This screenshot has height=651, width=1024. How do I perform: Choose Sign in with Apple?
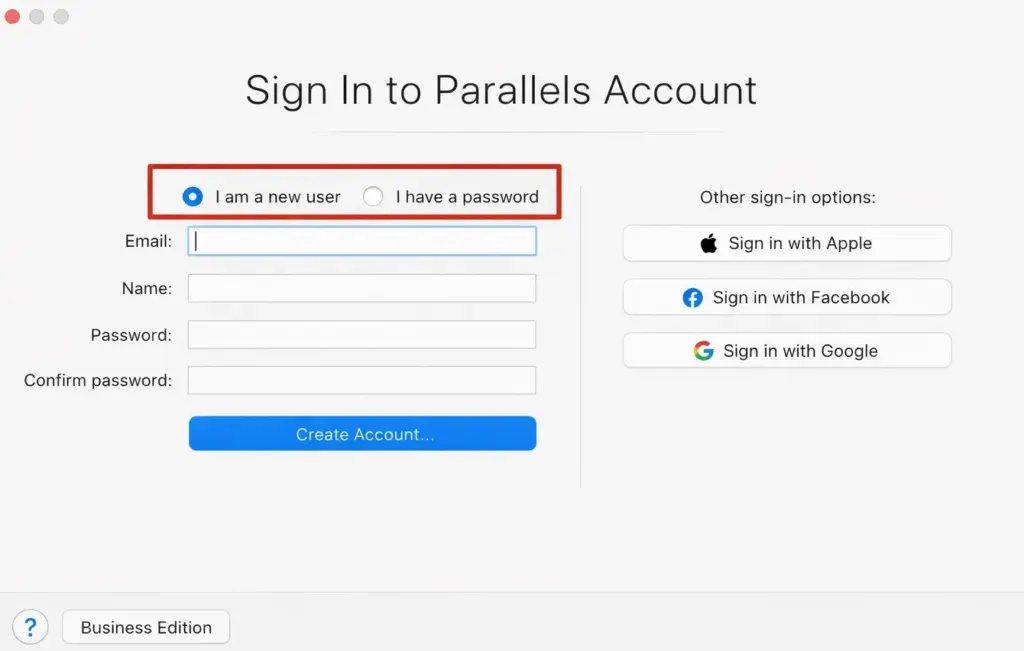point(786,243)
